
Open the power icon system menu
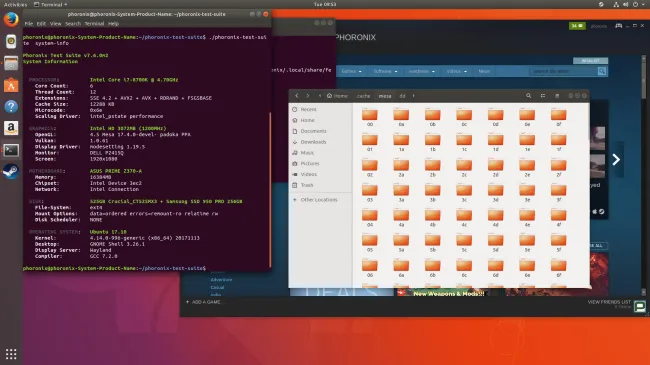pos(635,4)
